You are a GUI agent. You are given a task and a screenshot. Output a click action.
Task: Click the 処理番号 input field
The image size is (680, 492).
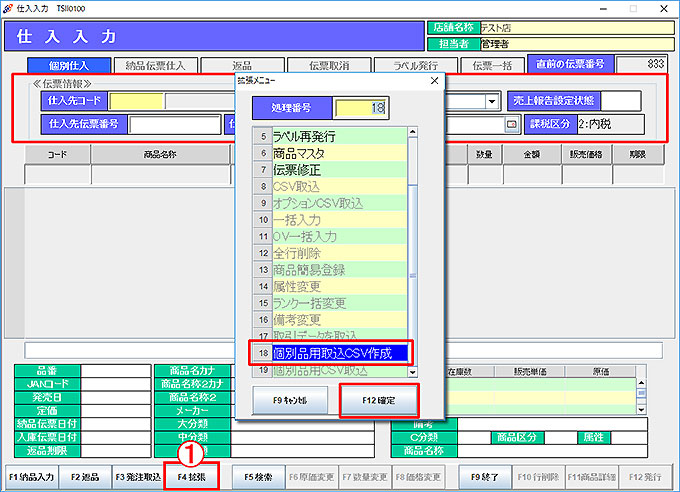click(x=360, y=107)
